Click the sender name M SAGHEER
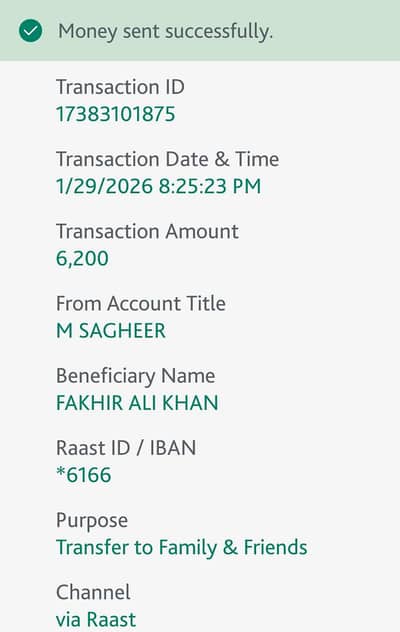The height and width of the screenshot is (632, 400). pyautogui.click(x=111, y=331)
